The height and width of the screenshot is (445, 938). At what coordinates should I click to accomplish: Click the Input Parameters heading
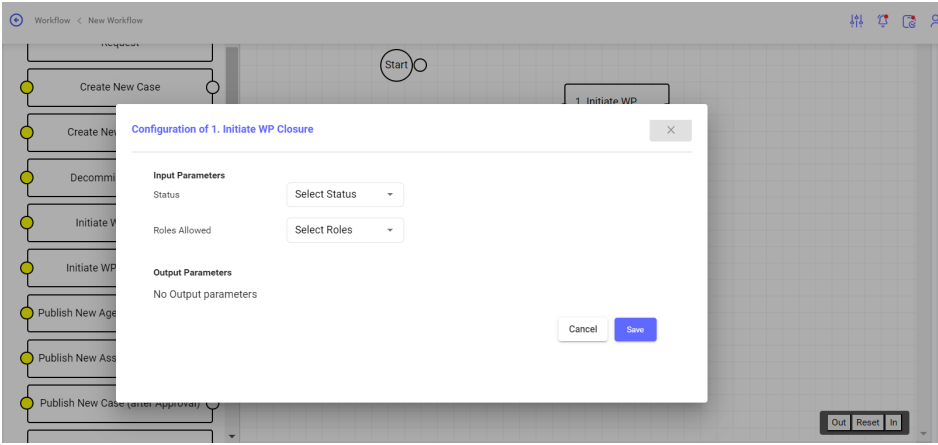189,176
